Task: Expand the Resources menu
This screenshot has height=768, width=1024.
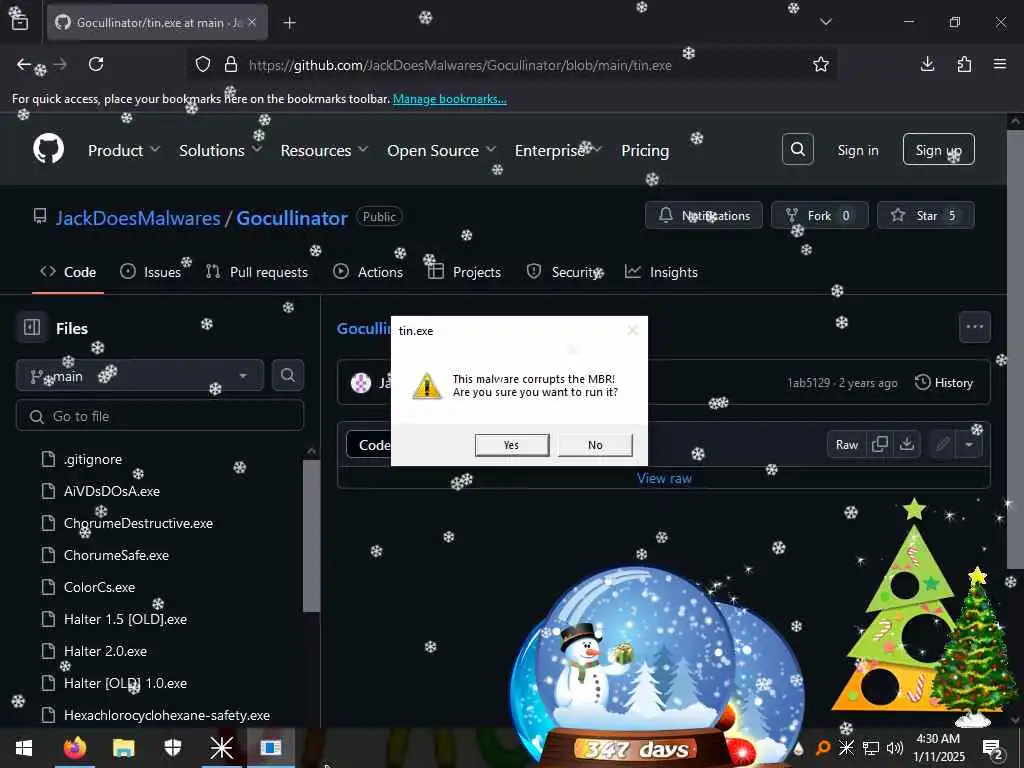Action: [x=324, y=150]
